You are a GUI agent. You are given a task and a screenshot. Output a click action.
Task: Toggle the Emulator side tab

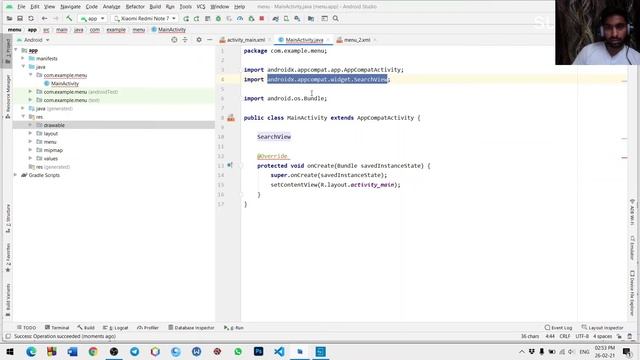pos(632,247)
